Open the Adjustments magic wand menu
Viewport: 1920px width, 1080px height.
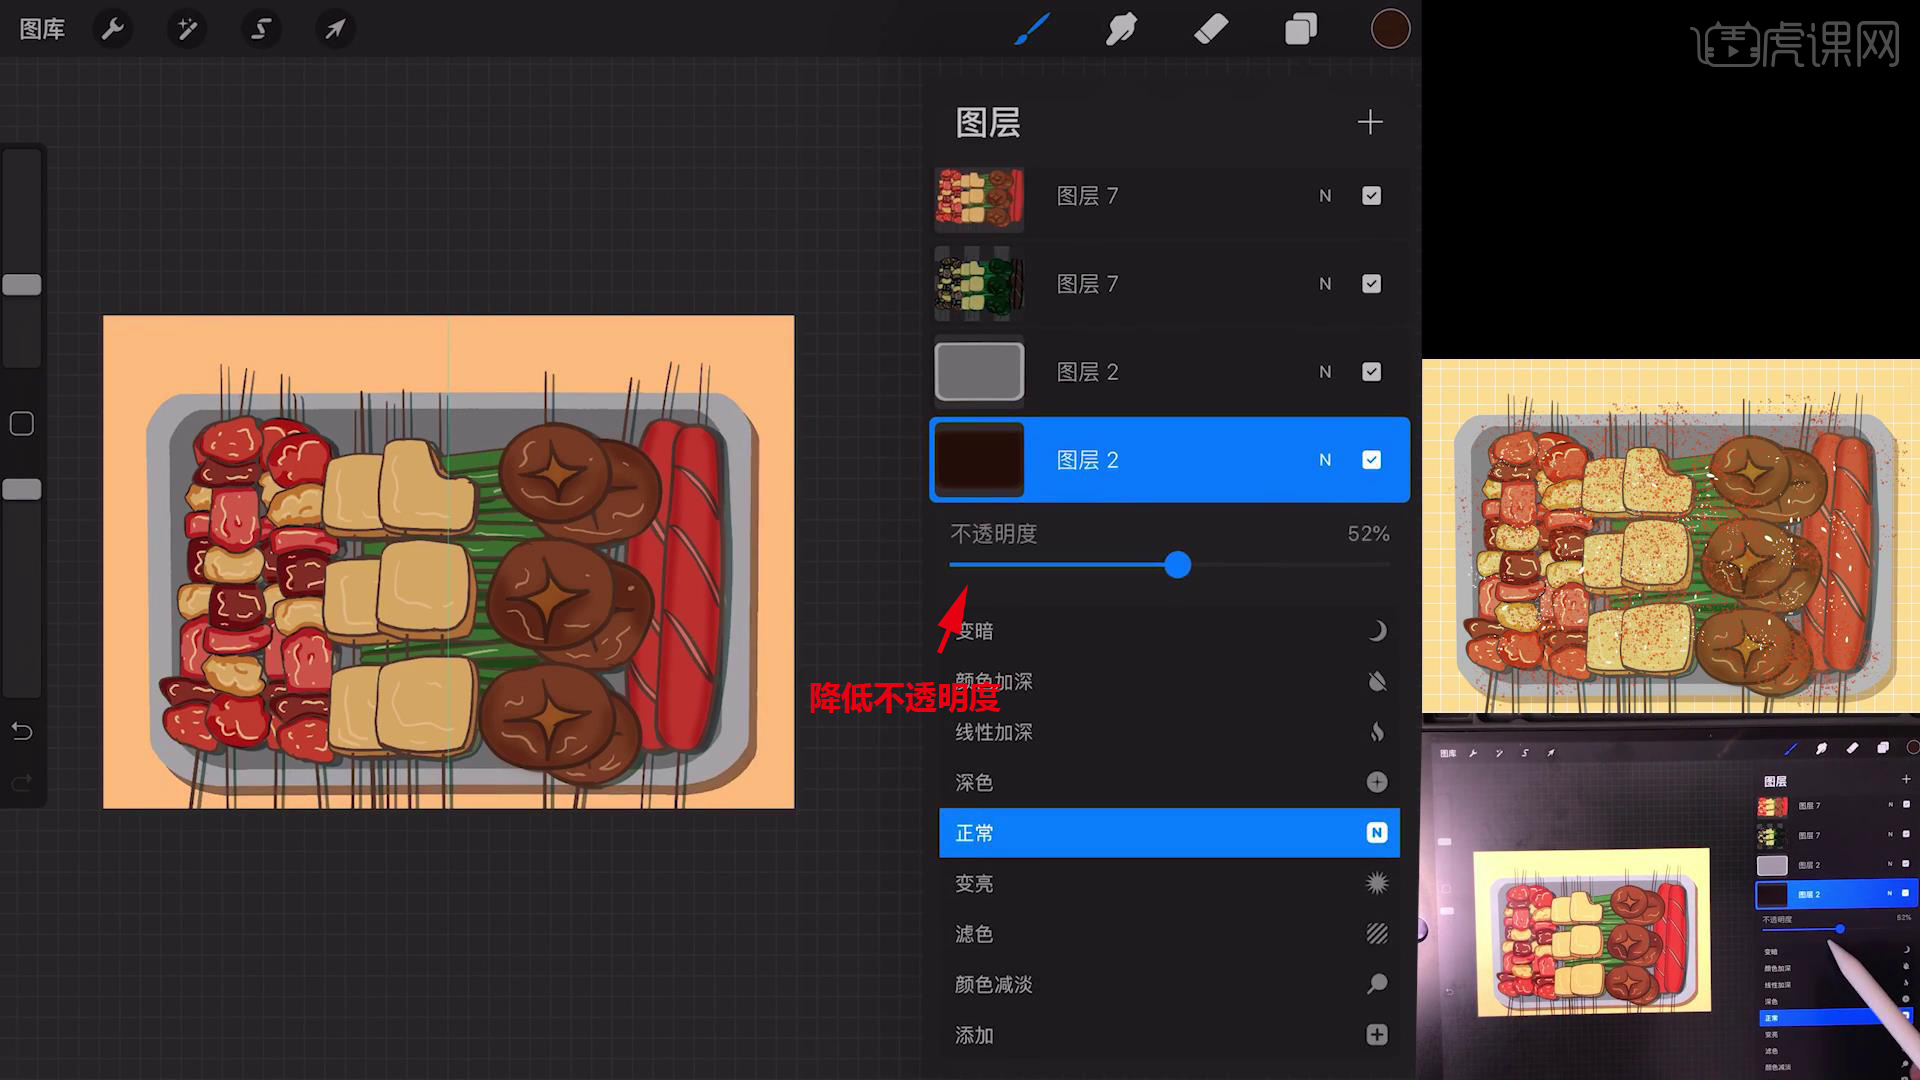[187, 29]
